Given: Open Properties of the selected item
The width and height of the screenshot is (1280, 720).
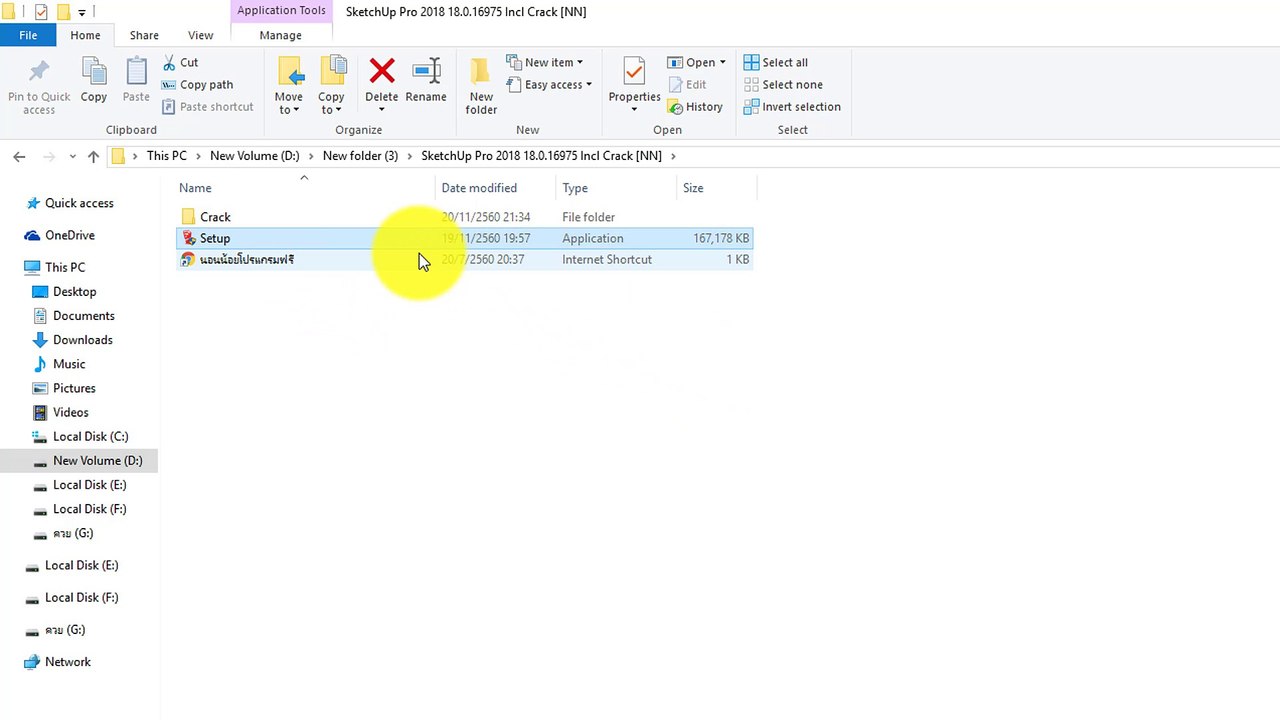Looking at the screenshot, I should click(634, 86).
